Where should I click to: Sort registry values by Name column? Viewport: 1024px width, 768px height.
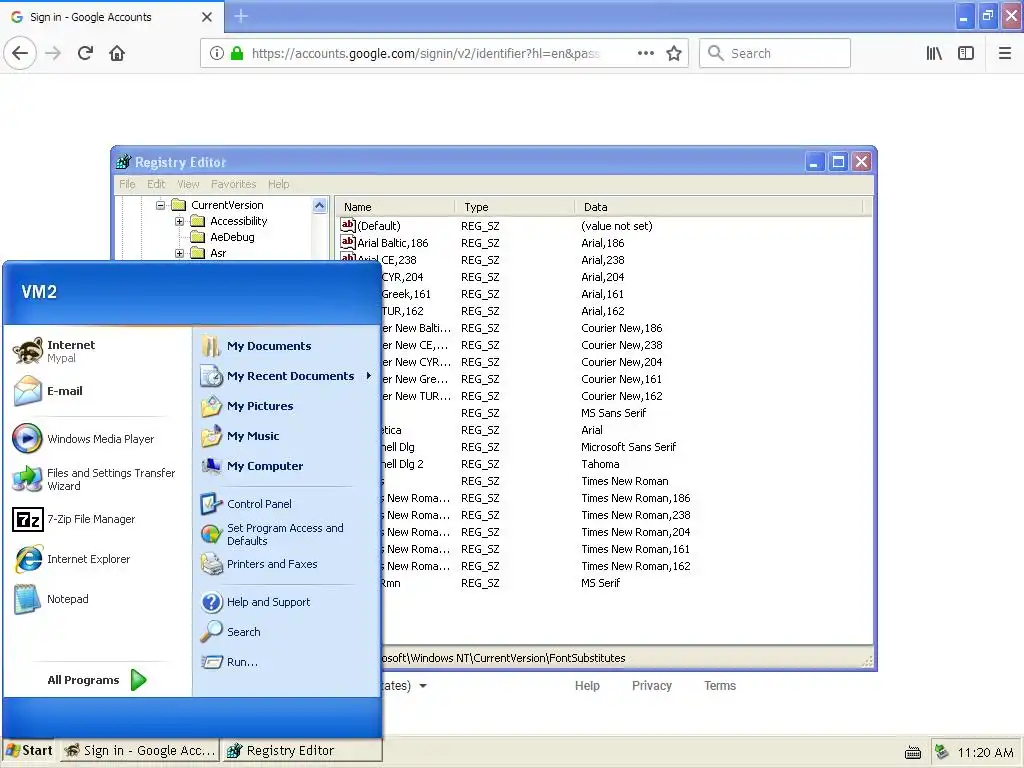click(395, 207)
